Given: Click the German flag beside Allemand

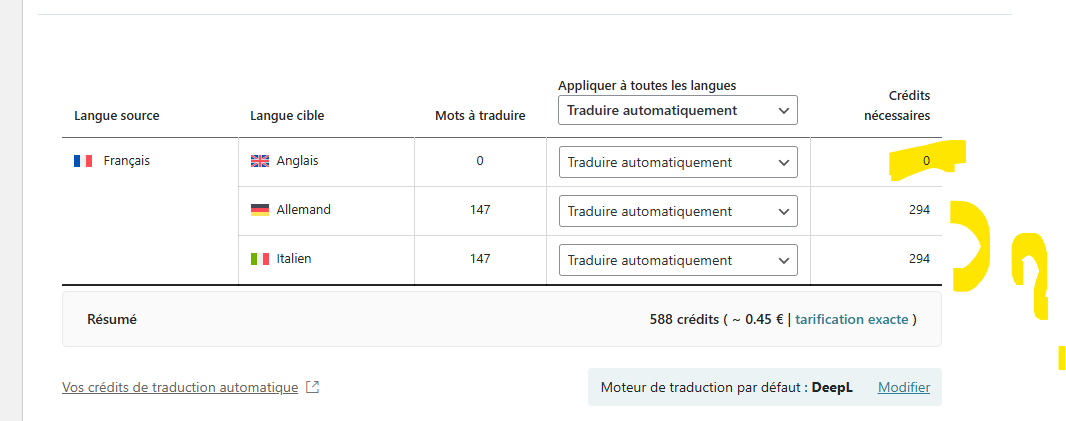Looking at the screenshot, I should click(260, 210).
